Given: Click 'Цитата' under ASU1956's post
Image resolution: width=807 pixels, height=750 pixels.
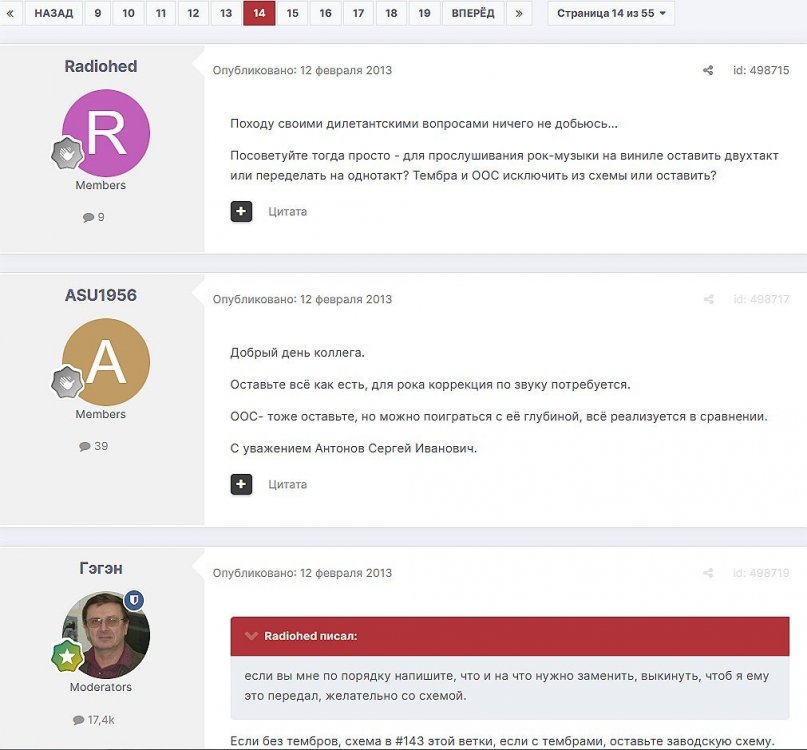Looking at the screenshot, I should pos(288,485).
